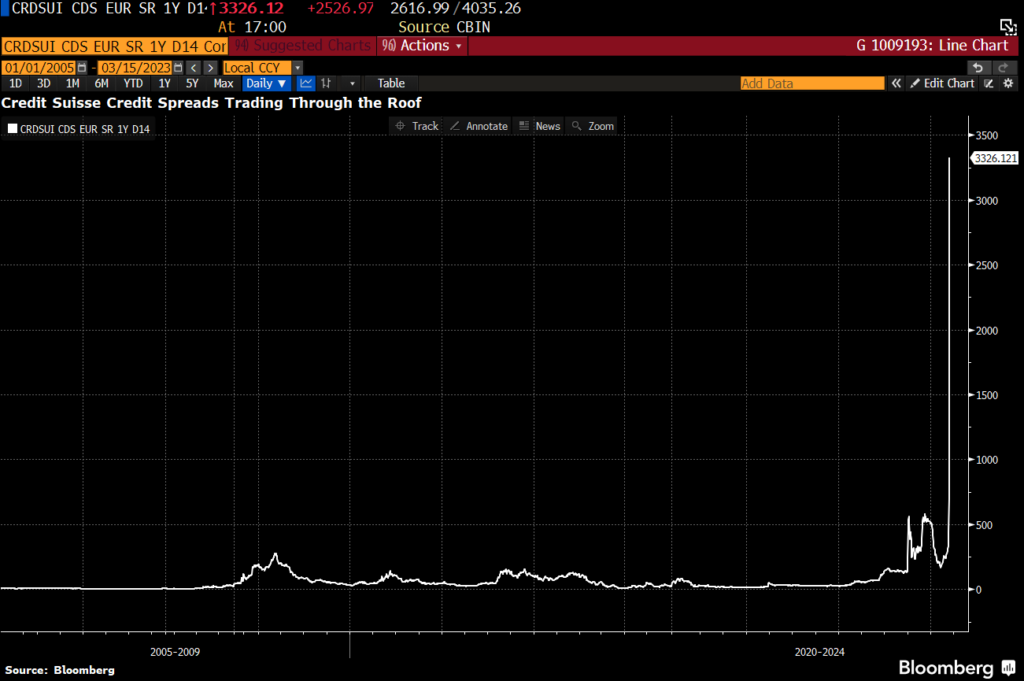Click the Add Data input field
The height and width of the screenshot is (681, 1024).
(x=812, y=83)
